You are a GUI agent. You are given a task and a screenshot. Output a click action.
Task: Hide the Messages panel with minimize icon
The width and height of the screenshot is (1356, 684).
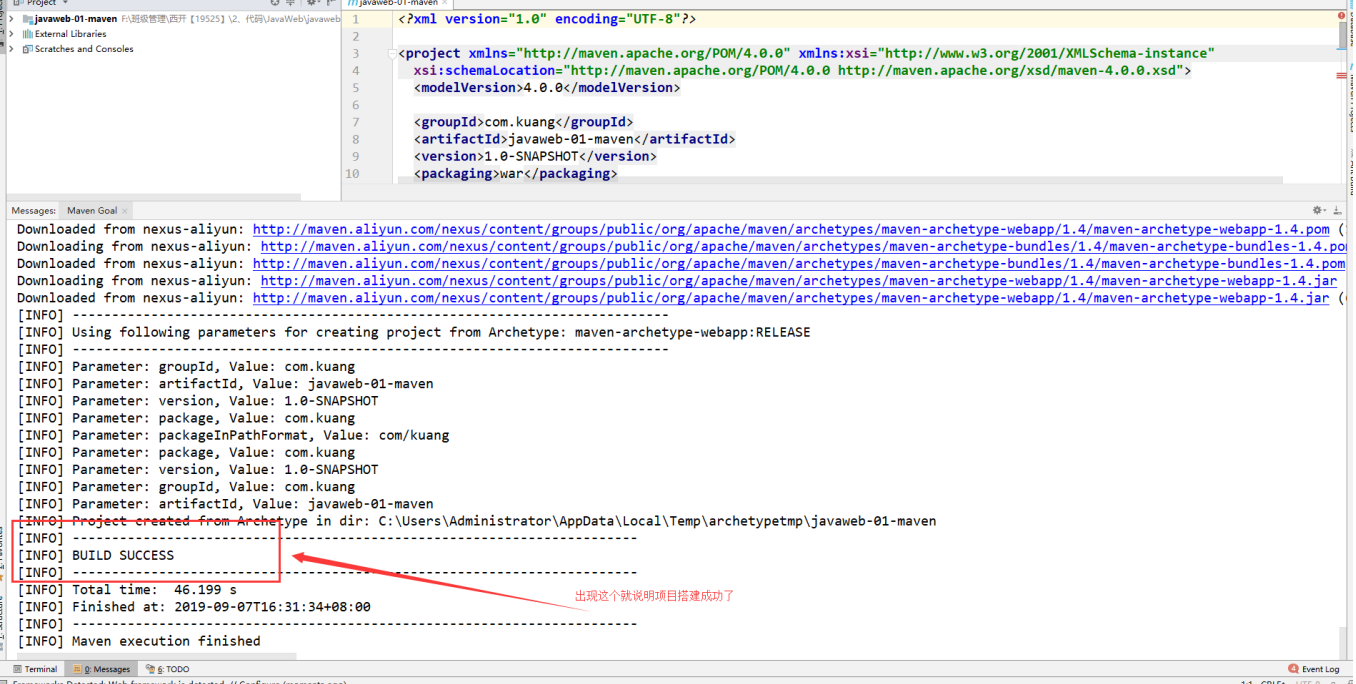pos(1335,211)
